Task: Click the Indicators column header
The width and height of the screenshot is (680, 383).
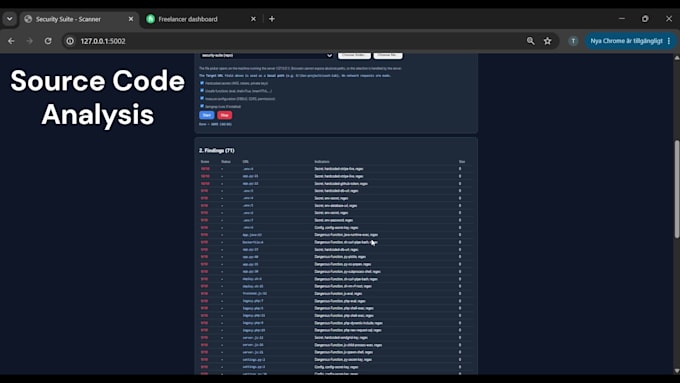Action: click(x=322, y=162)
